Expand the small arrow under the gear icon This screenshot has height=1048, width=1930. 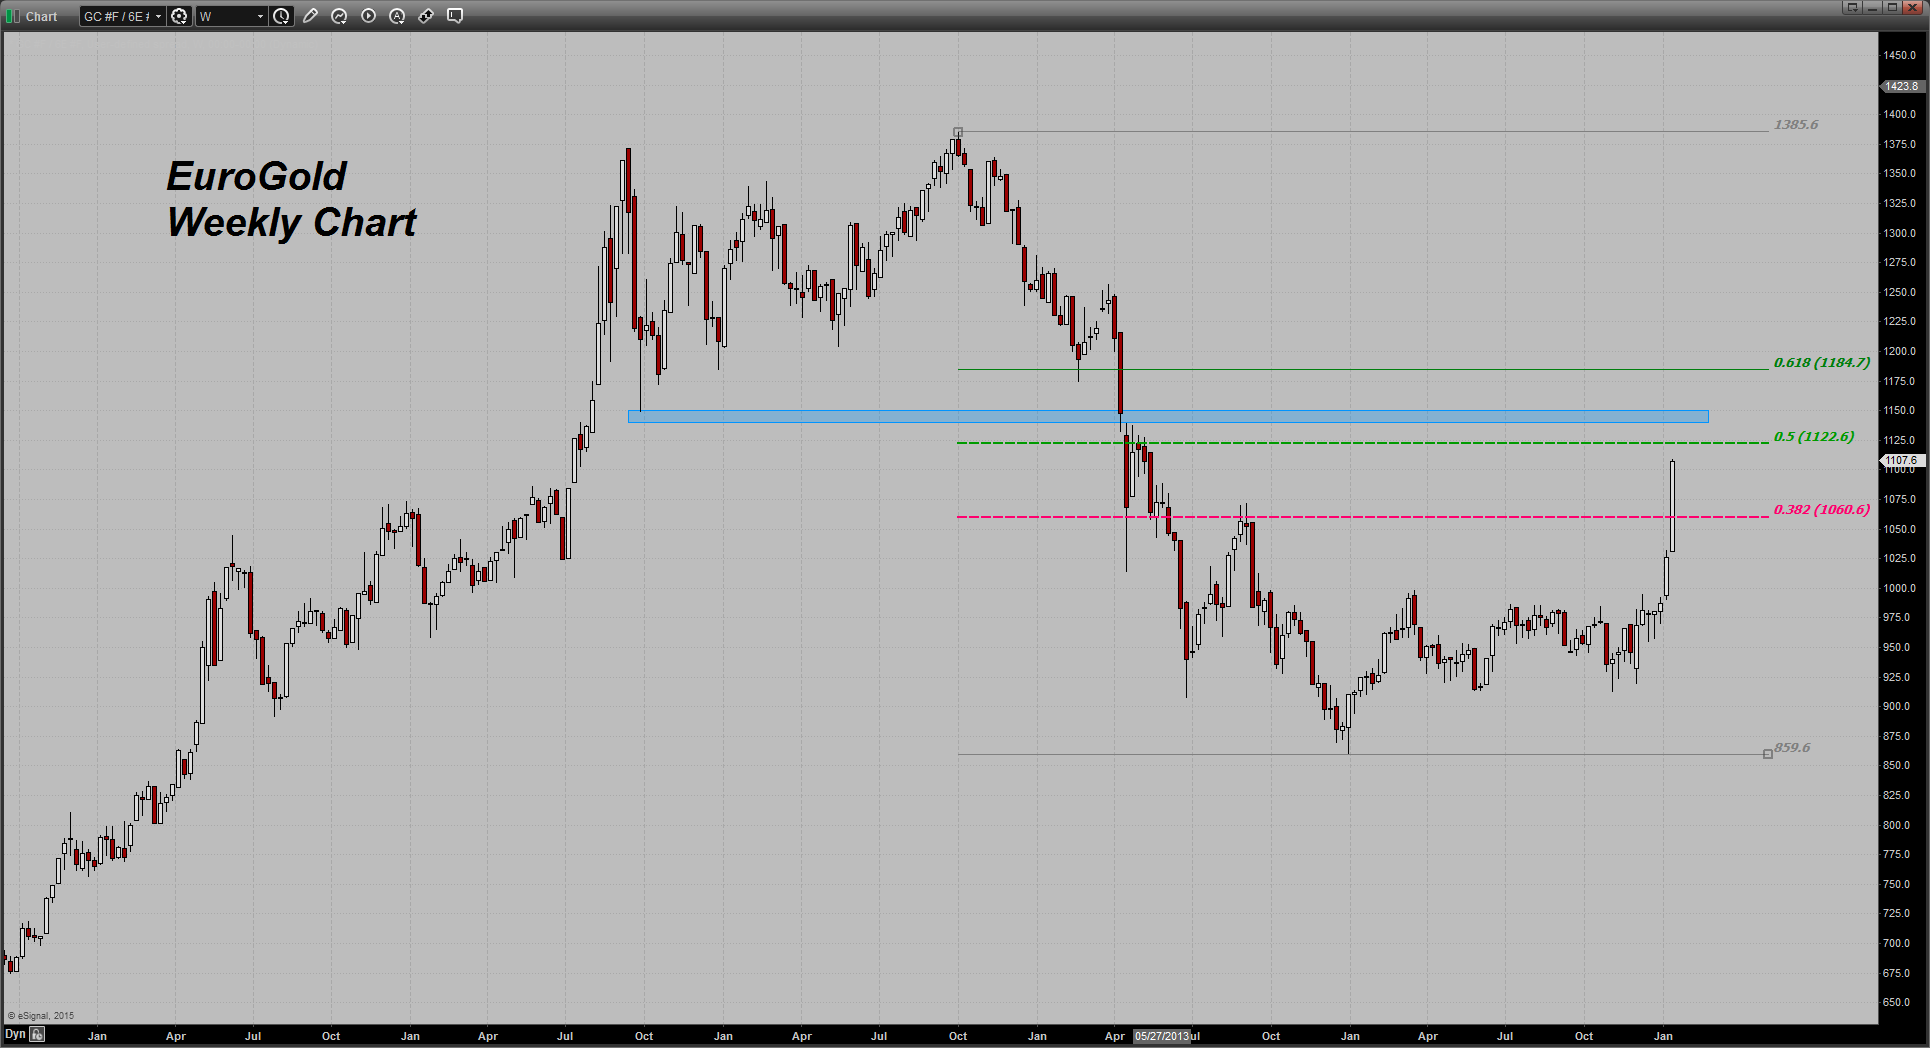coord(183,25)
